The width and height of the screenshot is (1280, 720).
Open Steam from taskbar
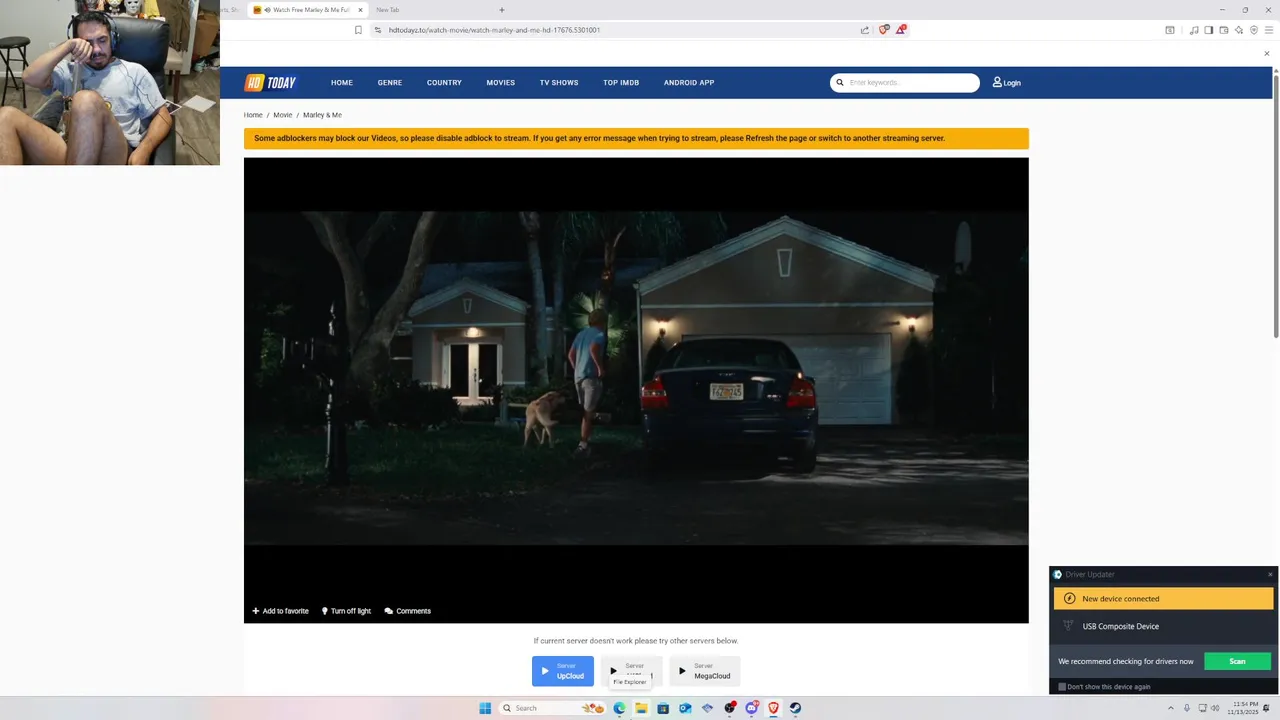[795, 708]
